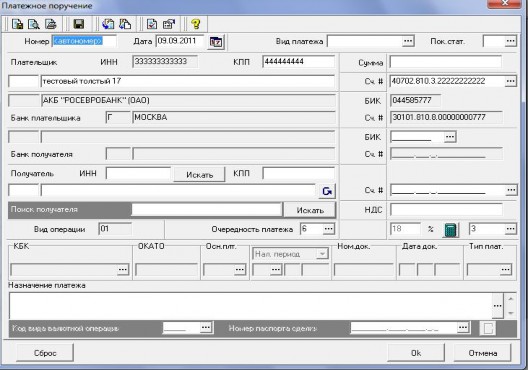
Task: Click the recipient КПП input field
Action: (x=299, y=174)
